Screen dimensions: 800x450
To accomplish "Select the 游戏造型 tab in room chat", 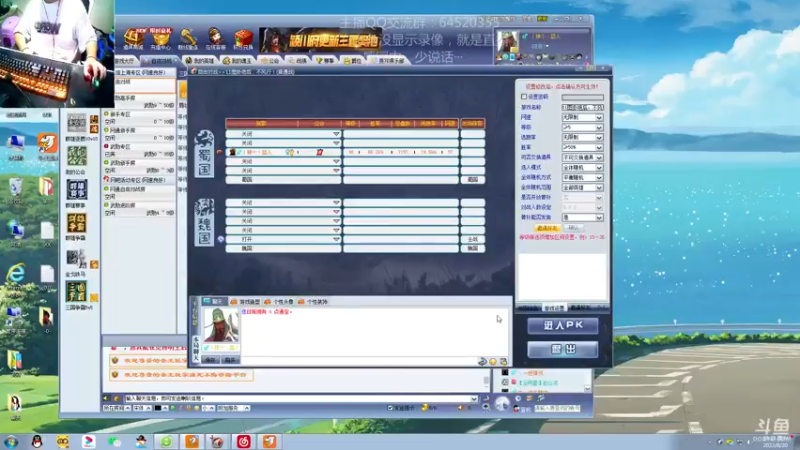I will click(x=245, y=302).
